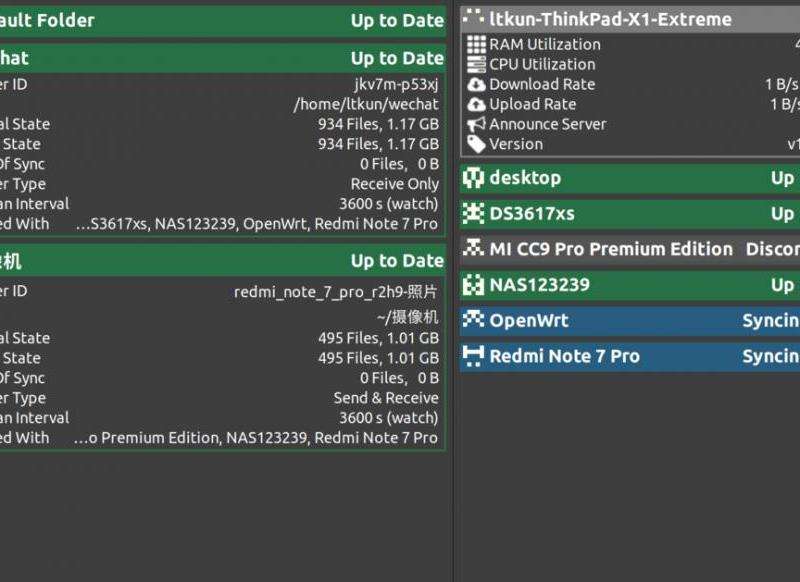Click the CPU Utilization server icon

476,64
